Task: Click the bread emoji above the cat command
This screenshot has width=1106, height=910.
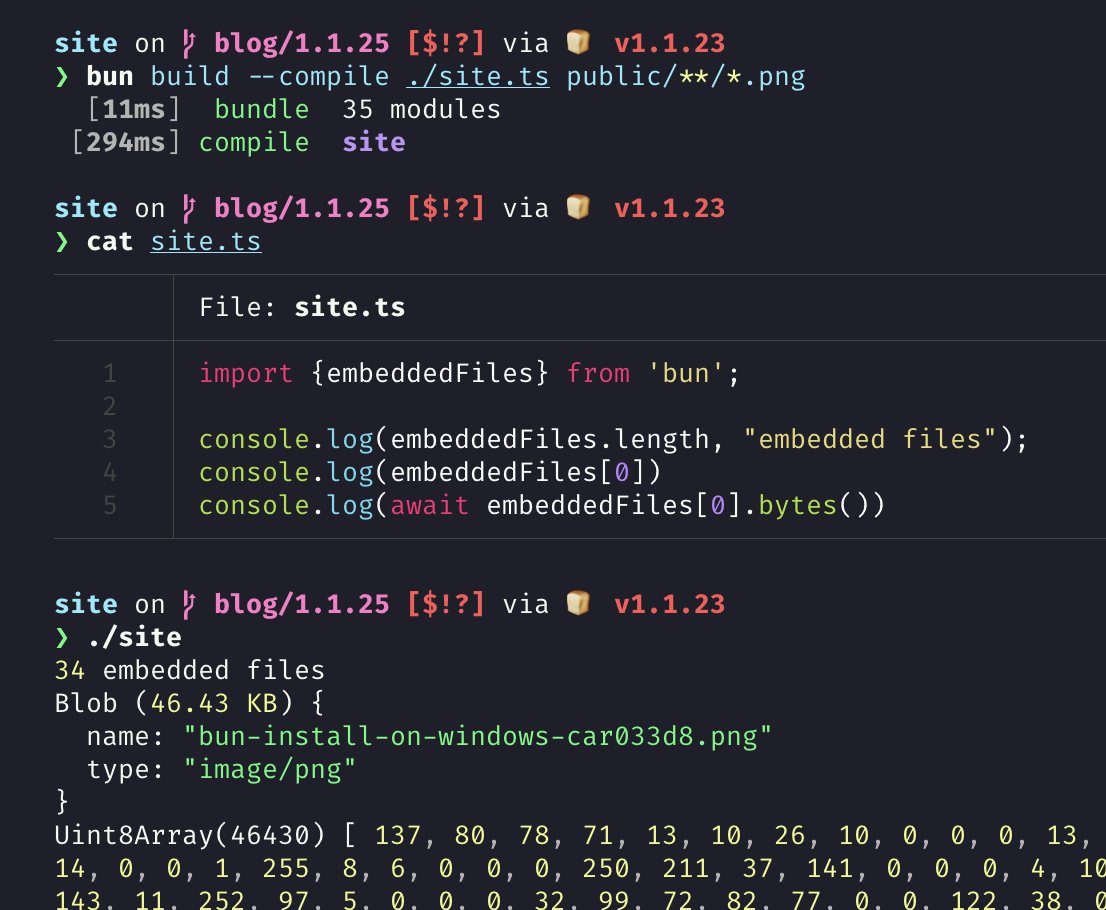Action: (x=578, y=207)
